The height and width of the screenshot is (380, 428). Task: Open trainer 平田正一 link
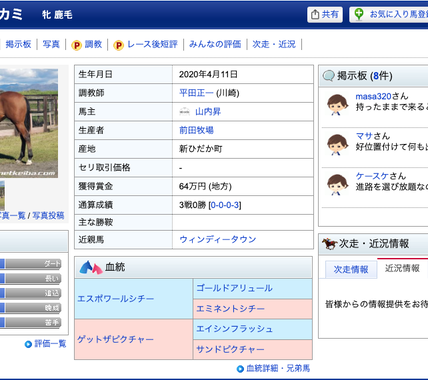(x=196, y=93)
